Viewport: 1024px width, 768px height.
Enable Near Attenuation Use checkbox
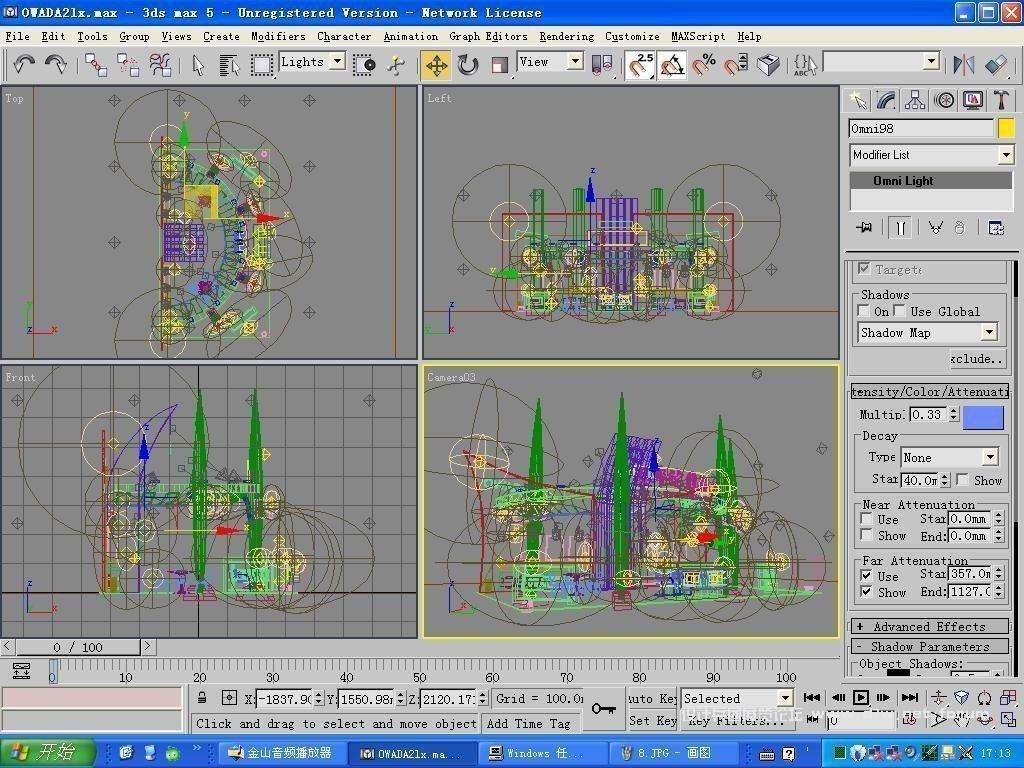coord(866,519)
